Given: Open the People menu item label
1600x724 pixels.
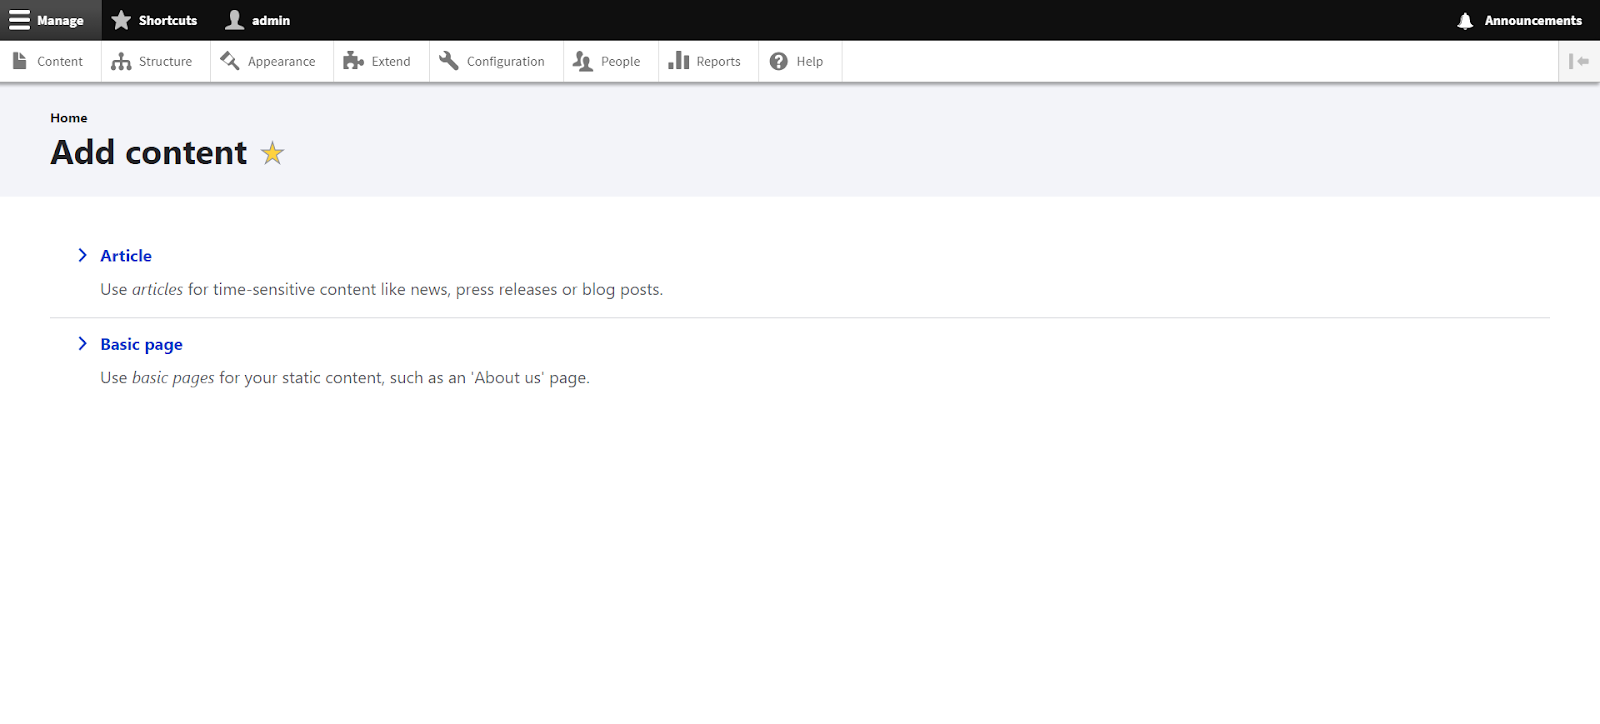Looking at the screenshot, I should pos(620,61).
